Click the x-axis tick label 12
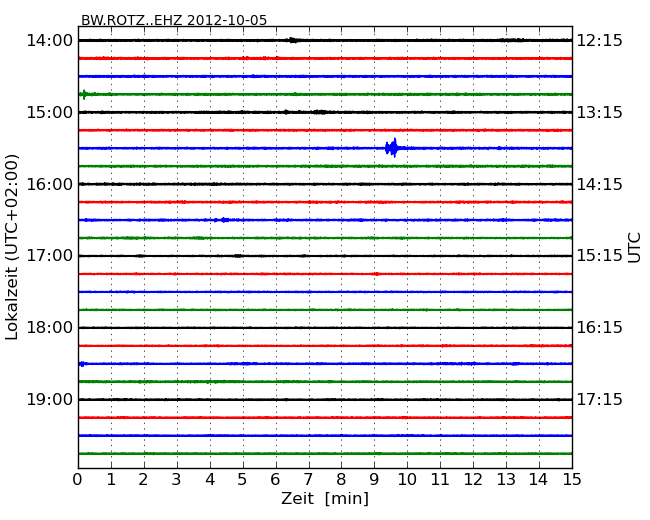Viewport: 650px width, 520px height. (x=473, y=480)
